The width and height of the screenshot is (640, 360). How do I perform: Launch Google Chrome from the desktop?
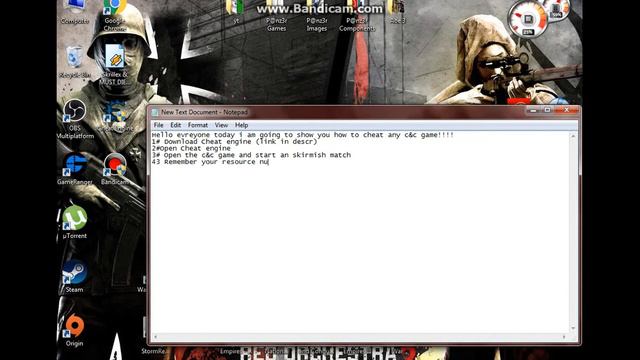pyautogui.click(x=115, y=16)
